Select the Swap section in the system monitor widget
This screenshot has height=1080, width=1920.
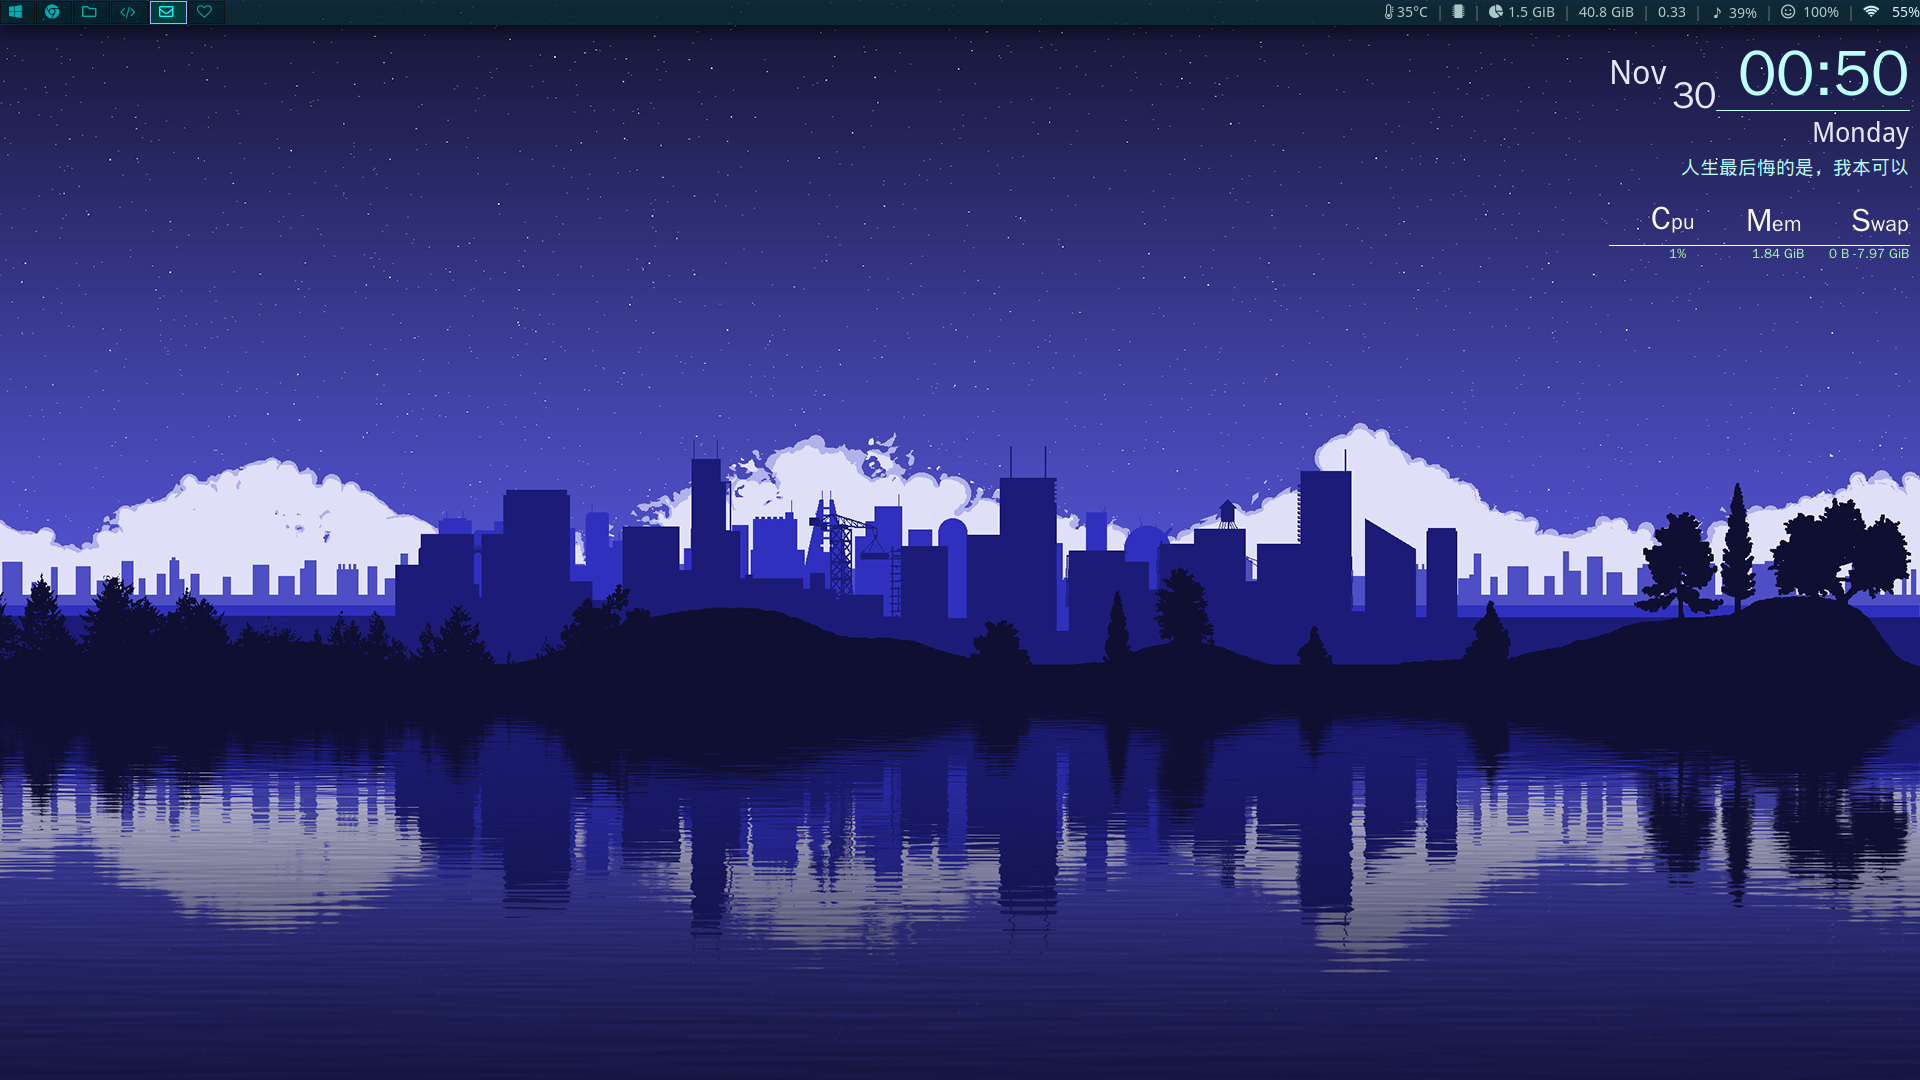point(1879,221)
